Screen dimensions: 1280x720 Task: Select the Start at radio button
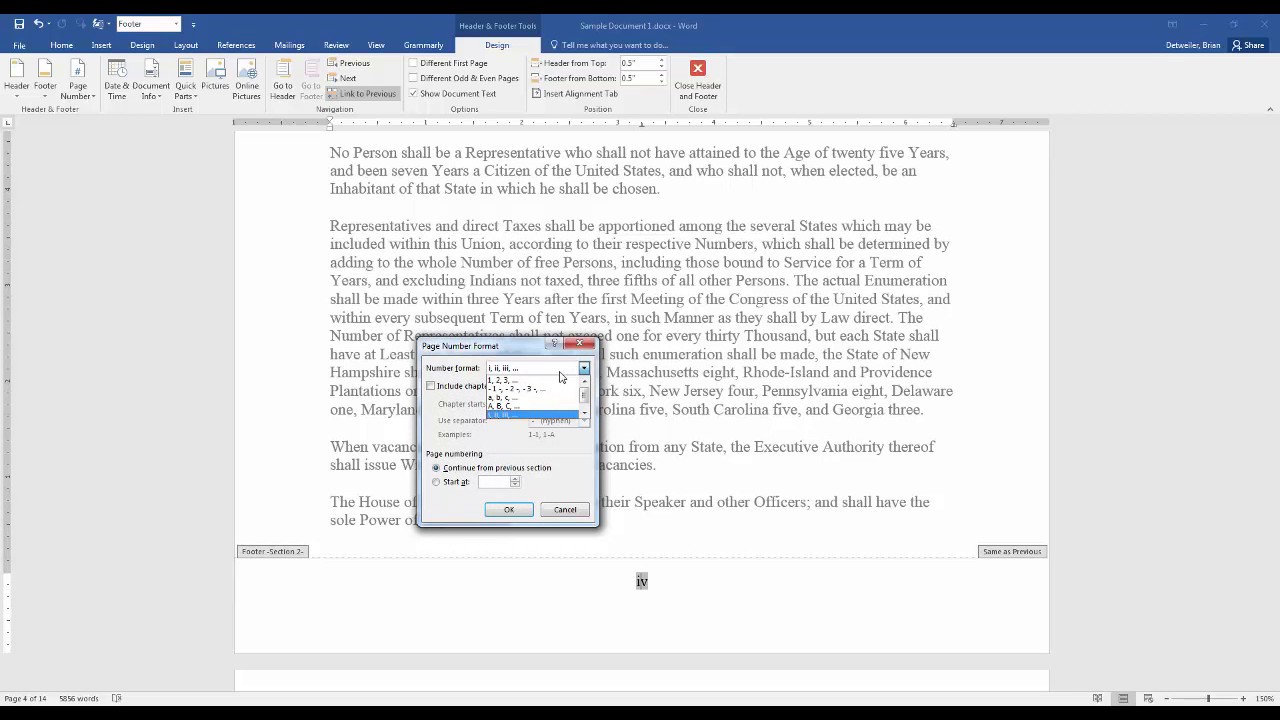coord(436,482)
